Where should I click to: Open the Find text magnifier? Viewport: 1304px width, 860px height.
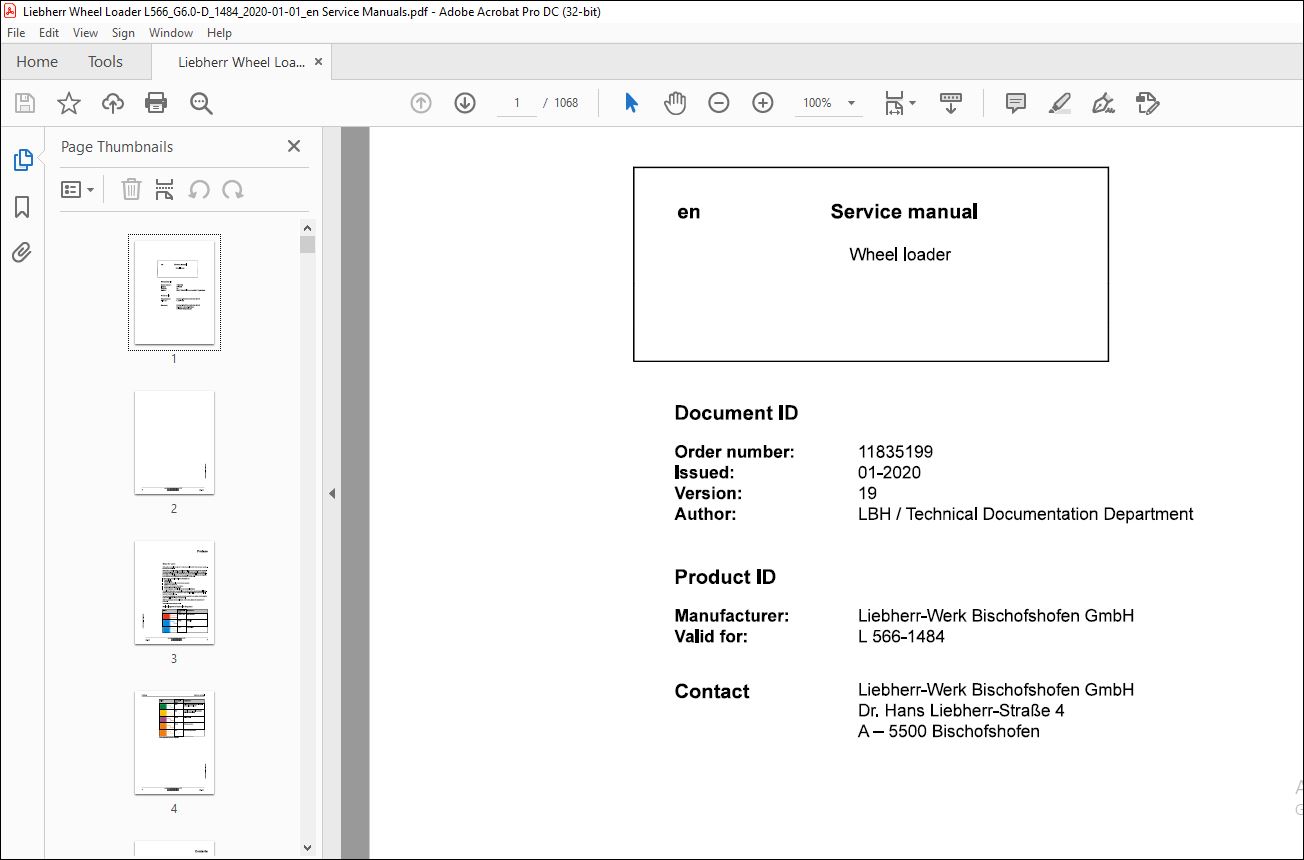click(201, 103)
